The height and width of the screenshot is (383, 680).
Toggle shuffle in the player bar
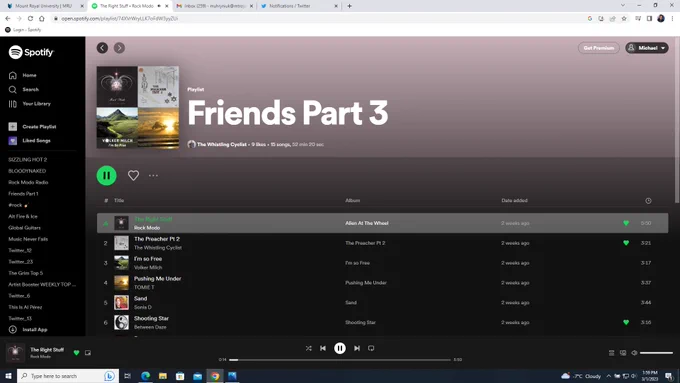coord(308,348)
